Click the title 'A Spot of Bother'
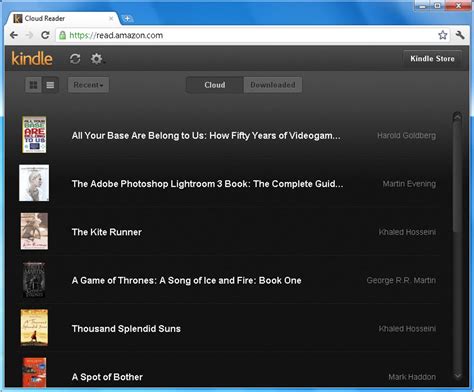 point(107,377)
